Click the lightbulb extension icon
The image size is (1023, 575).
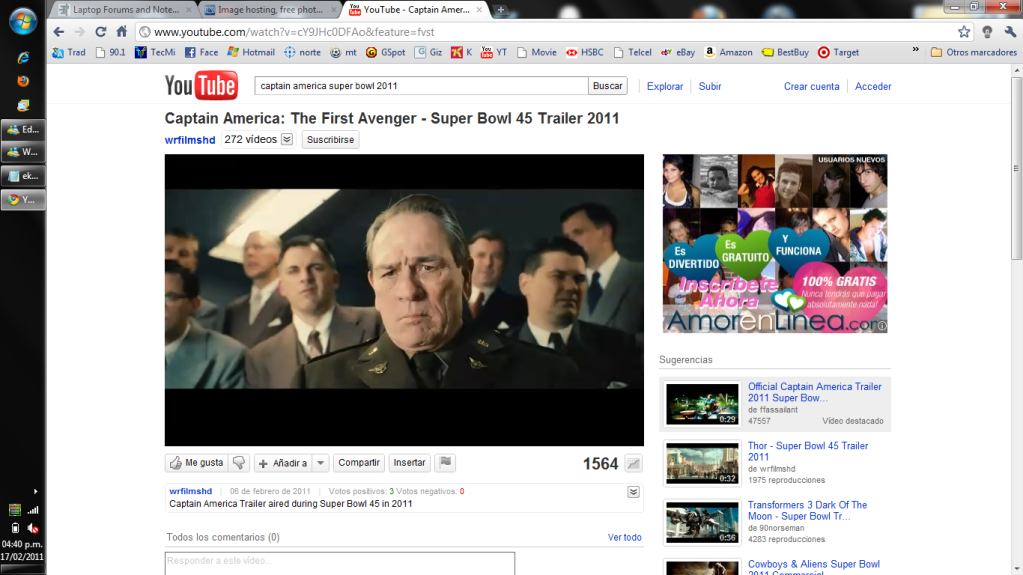[x=987, y=31]
